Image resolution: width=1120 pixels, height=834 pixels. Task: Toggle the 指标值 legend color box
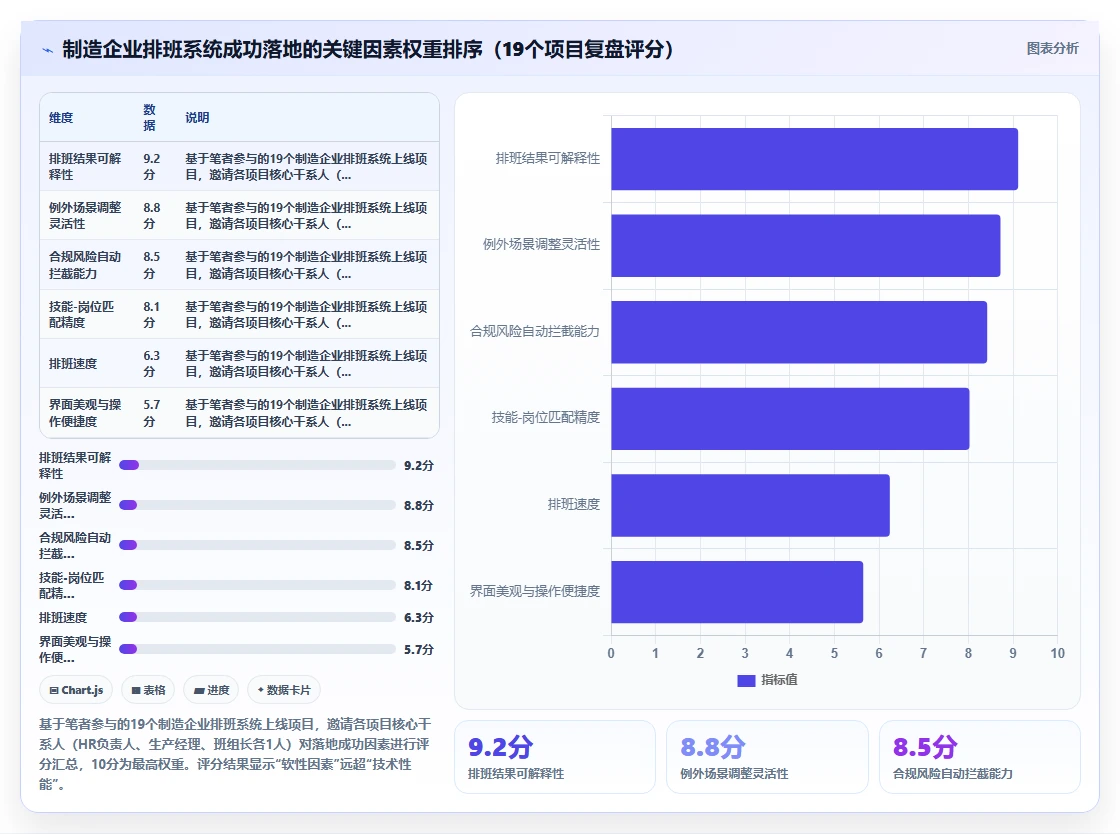click(746, 680)
